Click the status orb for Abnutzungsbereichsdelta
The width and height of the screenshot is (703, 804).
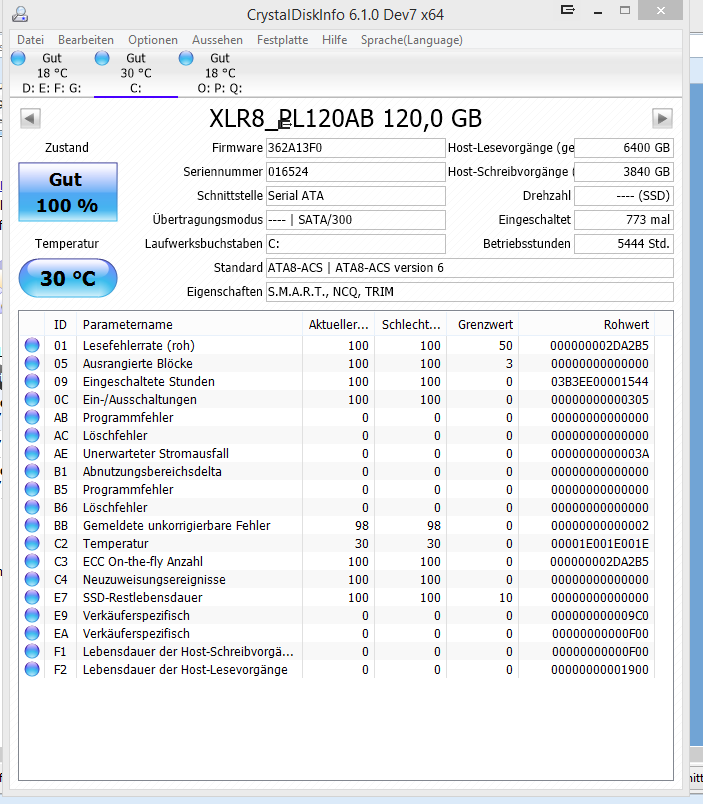tap(32, 471)
